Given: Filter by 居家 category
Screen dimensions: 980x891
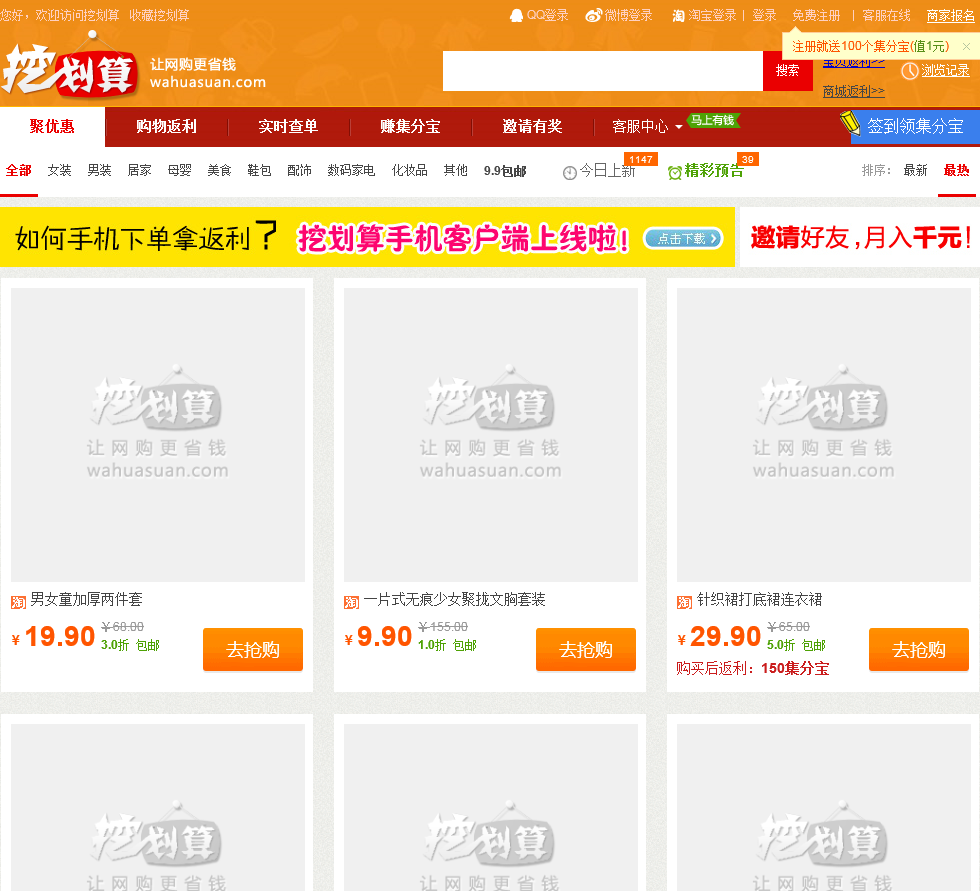Looking at the screenshot, I should click(x=139, y=170).
